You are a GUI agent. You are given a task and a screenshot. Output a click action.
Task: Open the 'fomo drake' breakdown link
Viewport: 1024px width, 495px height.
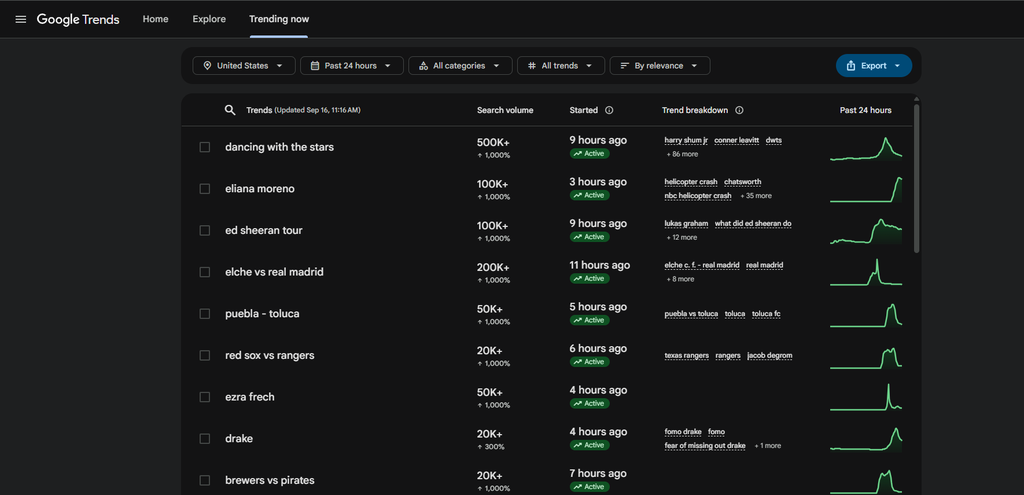(x=683, y=432)
